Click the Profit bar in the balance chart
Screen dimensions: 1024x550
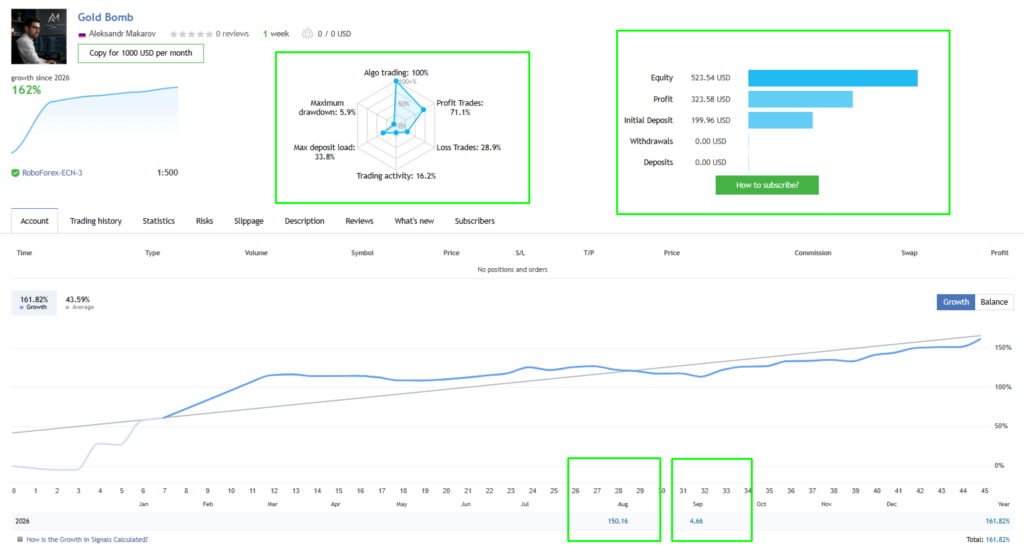tap(800, 99)
